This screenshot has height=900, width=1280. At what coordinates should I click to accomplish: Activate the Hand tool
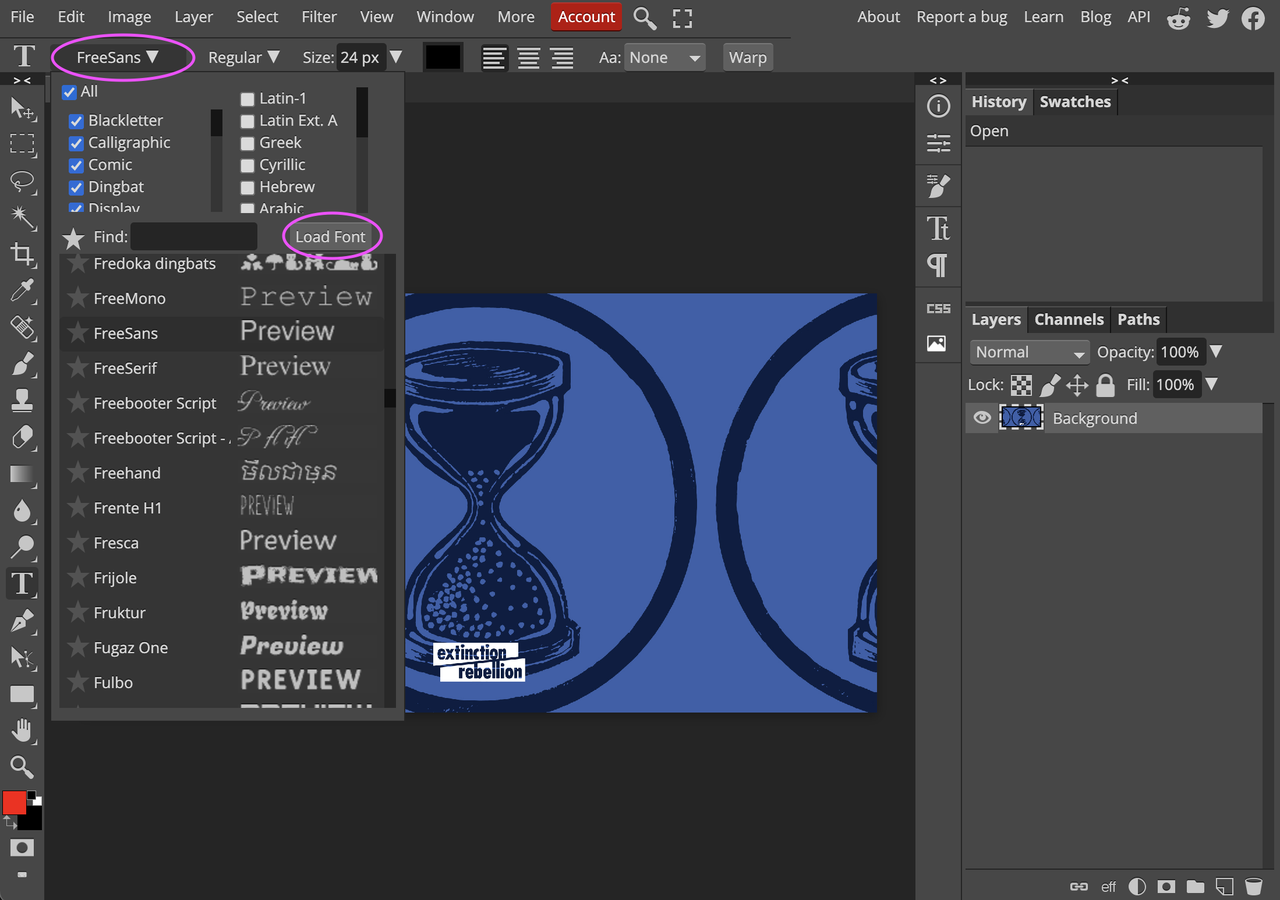(x=22, y=730)
